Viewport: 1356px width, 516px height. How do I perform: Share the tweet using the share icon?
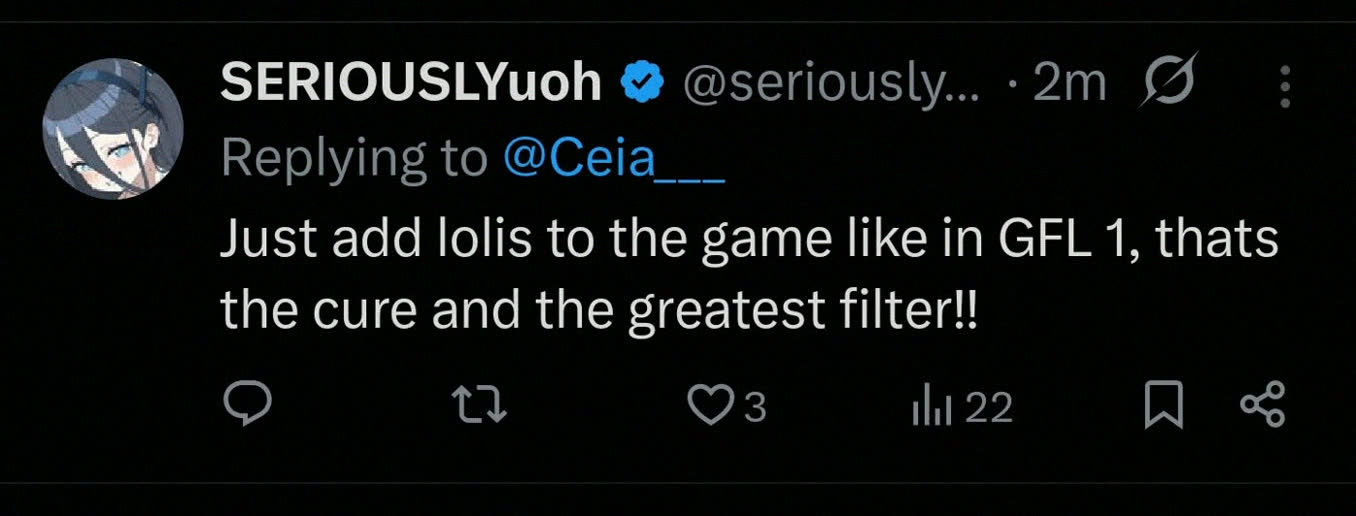click(1262, 406)
